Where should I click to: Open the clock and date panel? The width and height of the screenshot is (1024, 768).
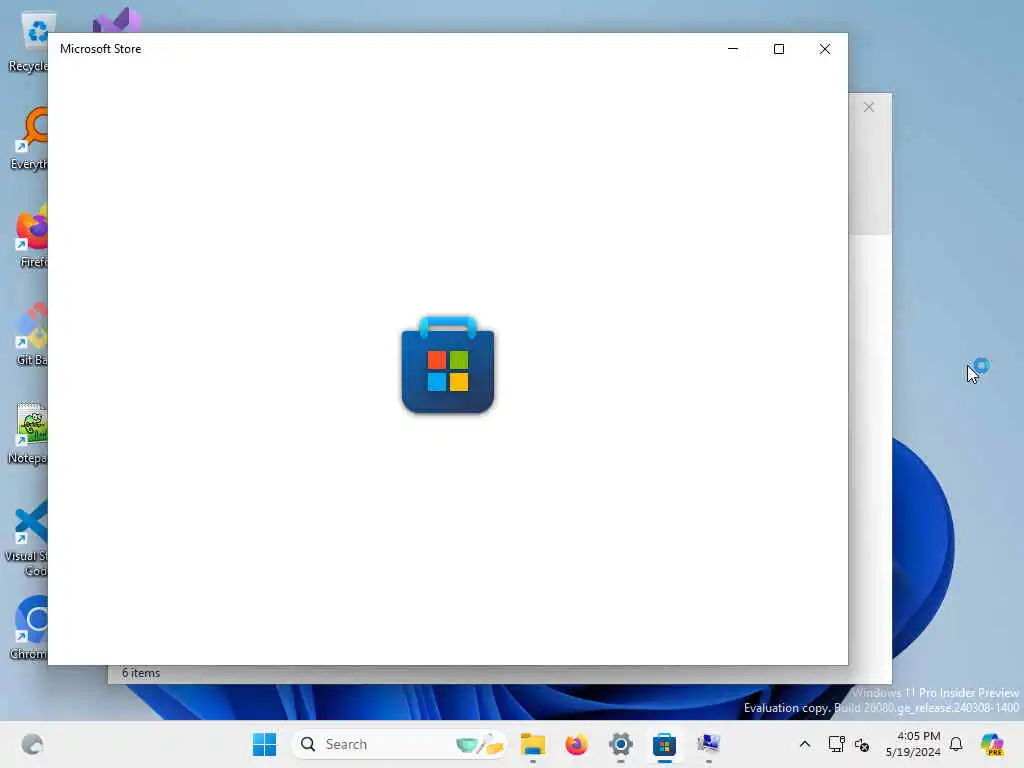pyautogui.click(x=912, y=744)
